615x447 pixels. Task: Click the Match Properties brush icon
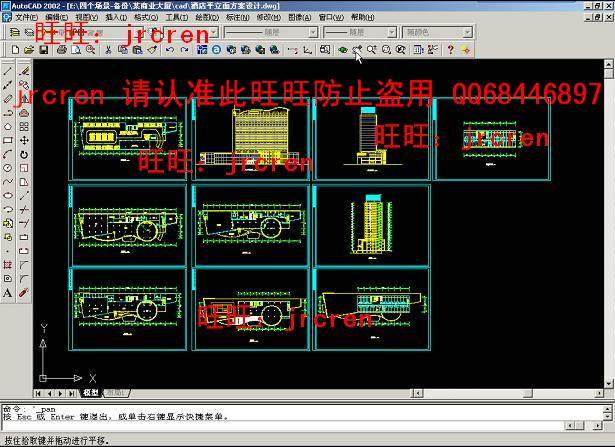[x=152, y=50]
